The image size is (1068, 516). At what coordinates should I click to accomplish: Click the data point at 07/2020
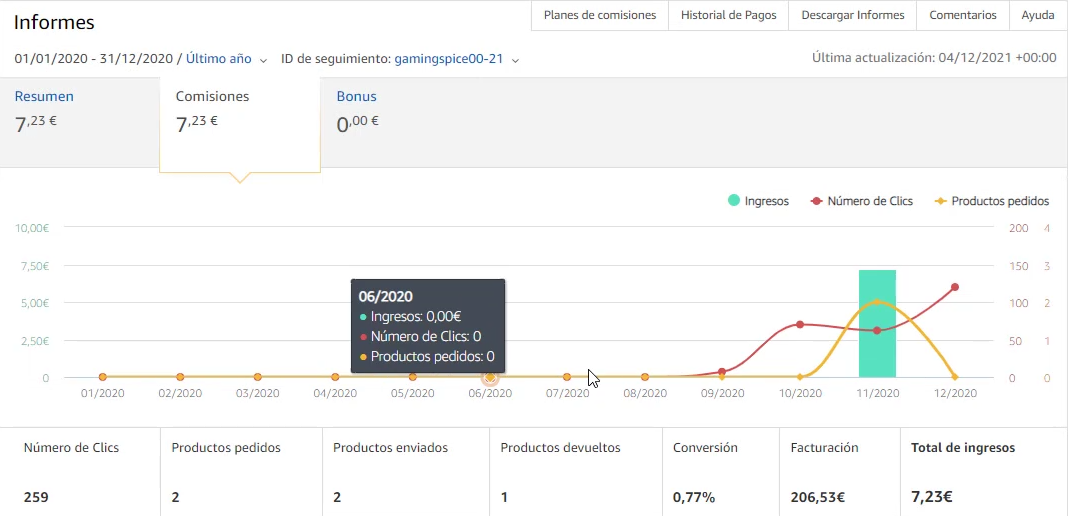(x=567, y=377)
